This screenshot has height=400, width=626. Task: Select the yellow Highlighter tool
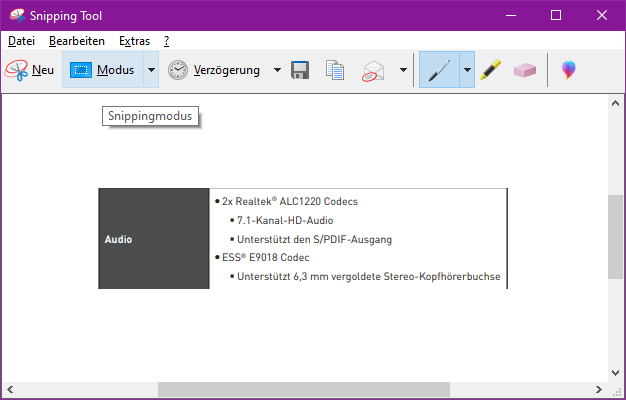pos(490,70)
